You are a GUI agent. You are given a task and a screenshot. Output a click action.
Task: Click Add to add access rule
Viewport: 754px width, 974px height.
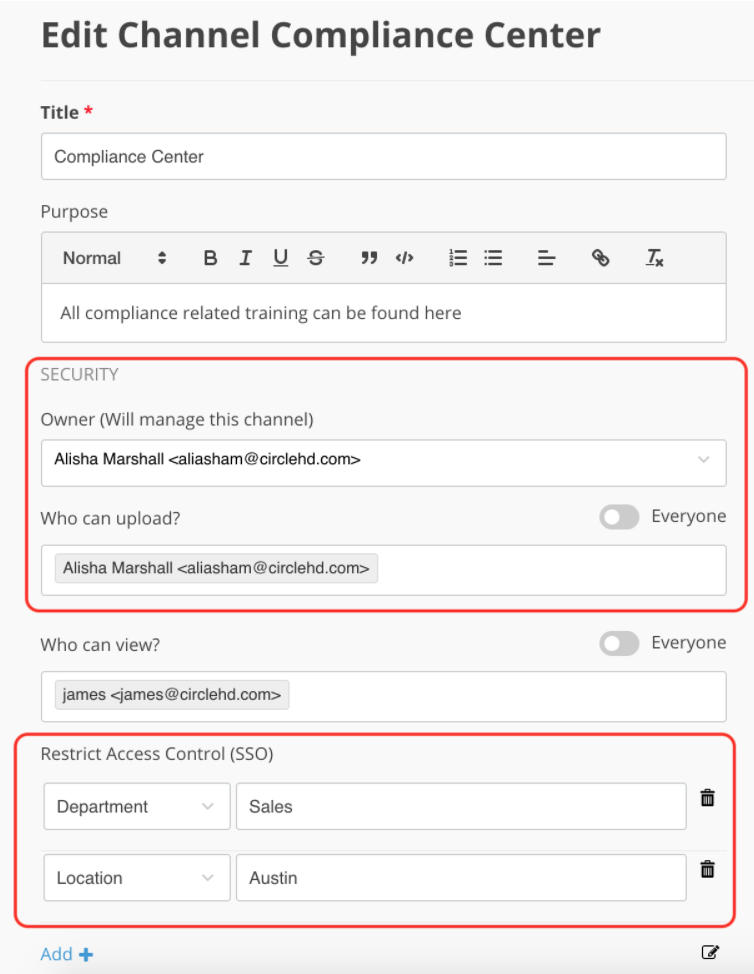tap(67, 954)
